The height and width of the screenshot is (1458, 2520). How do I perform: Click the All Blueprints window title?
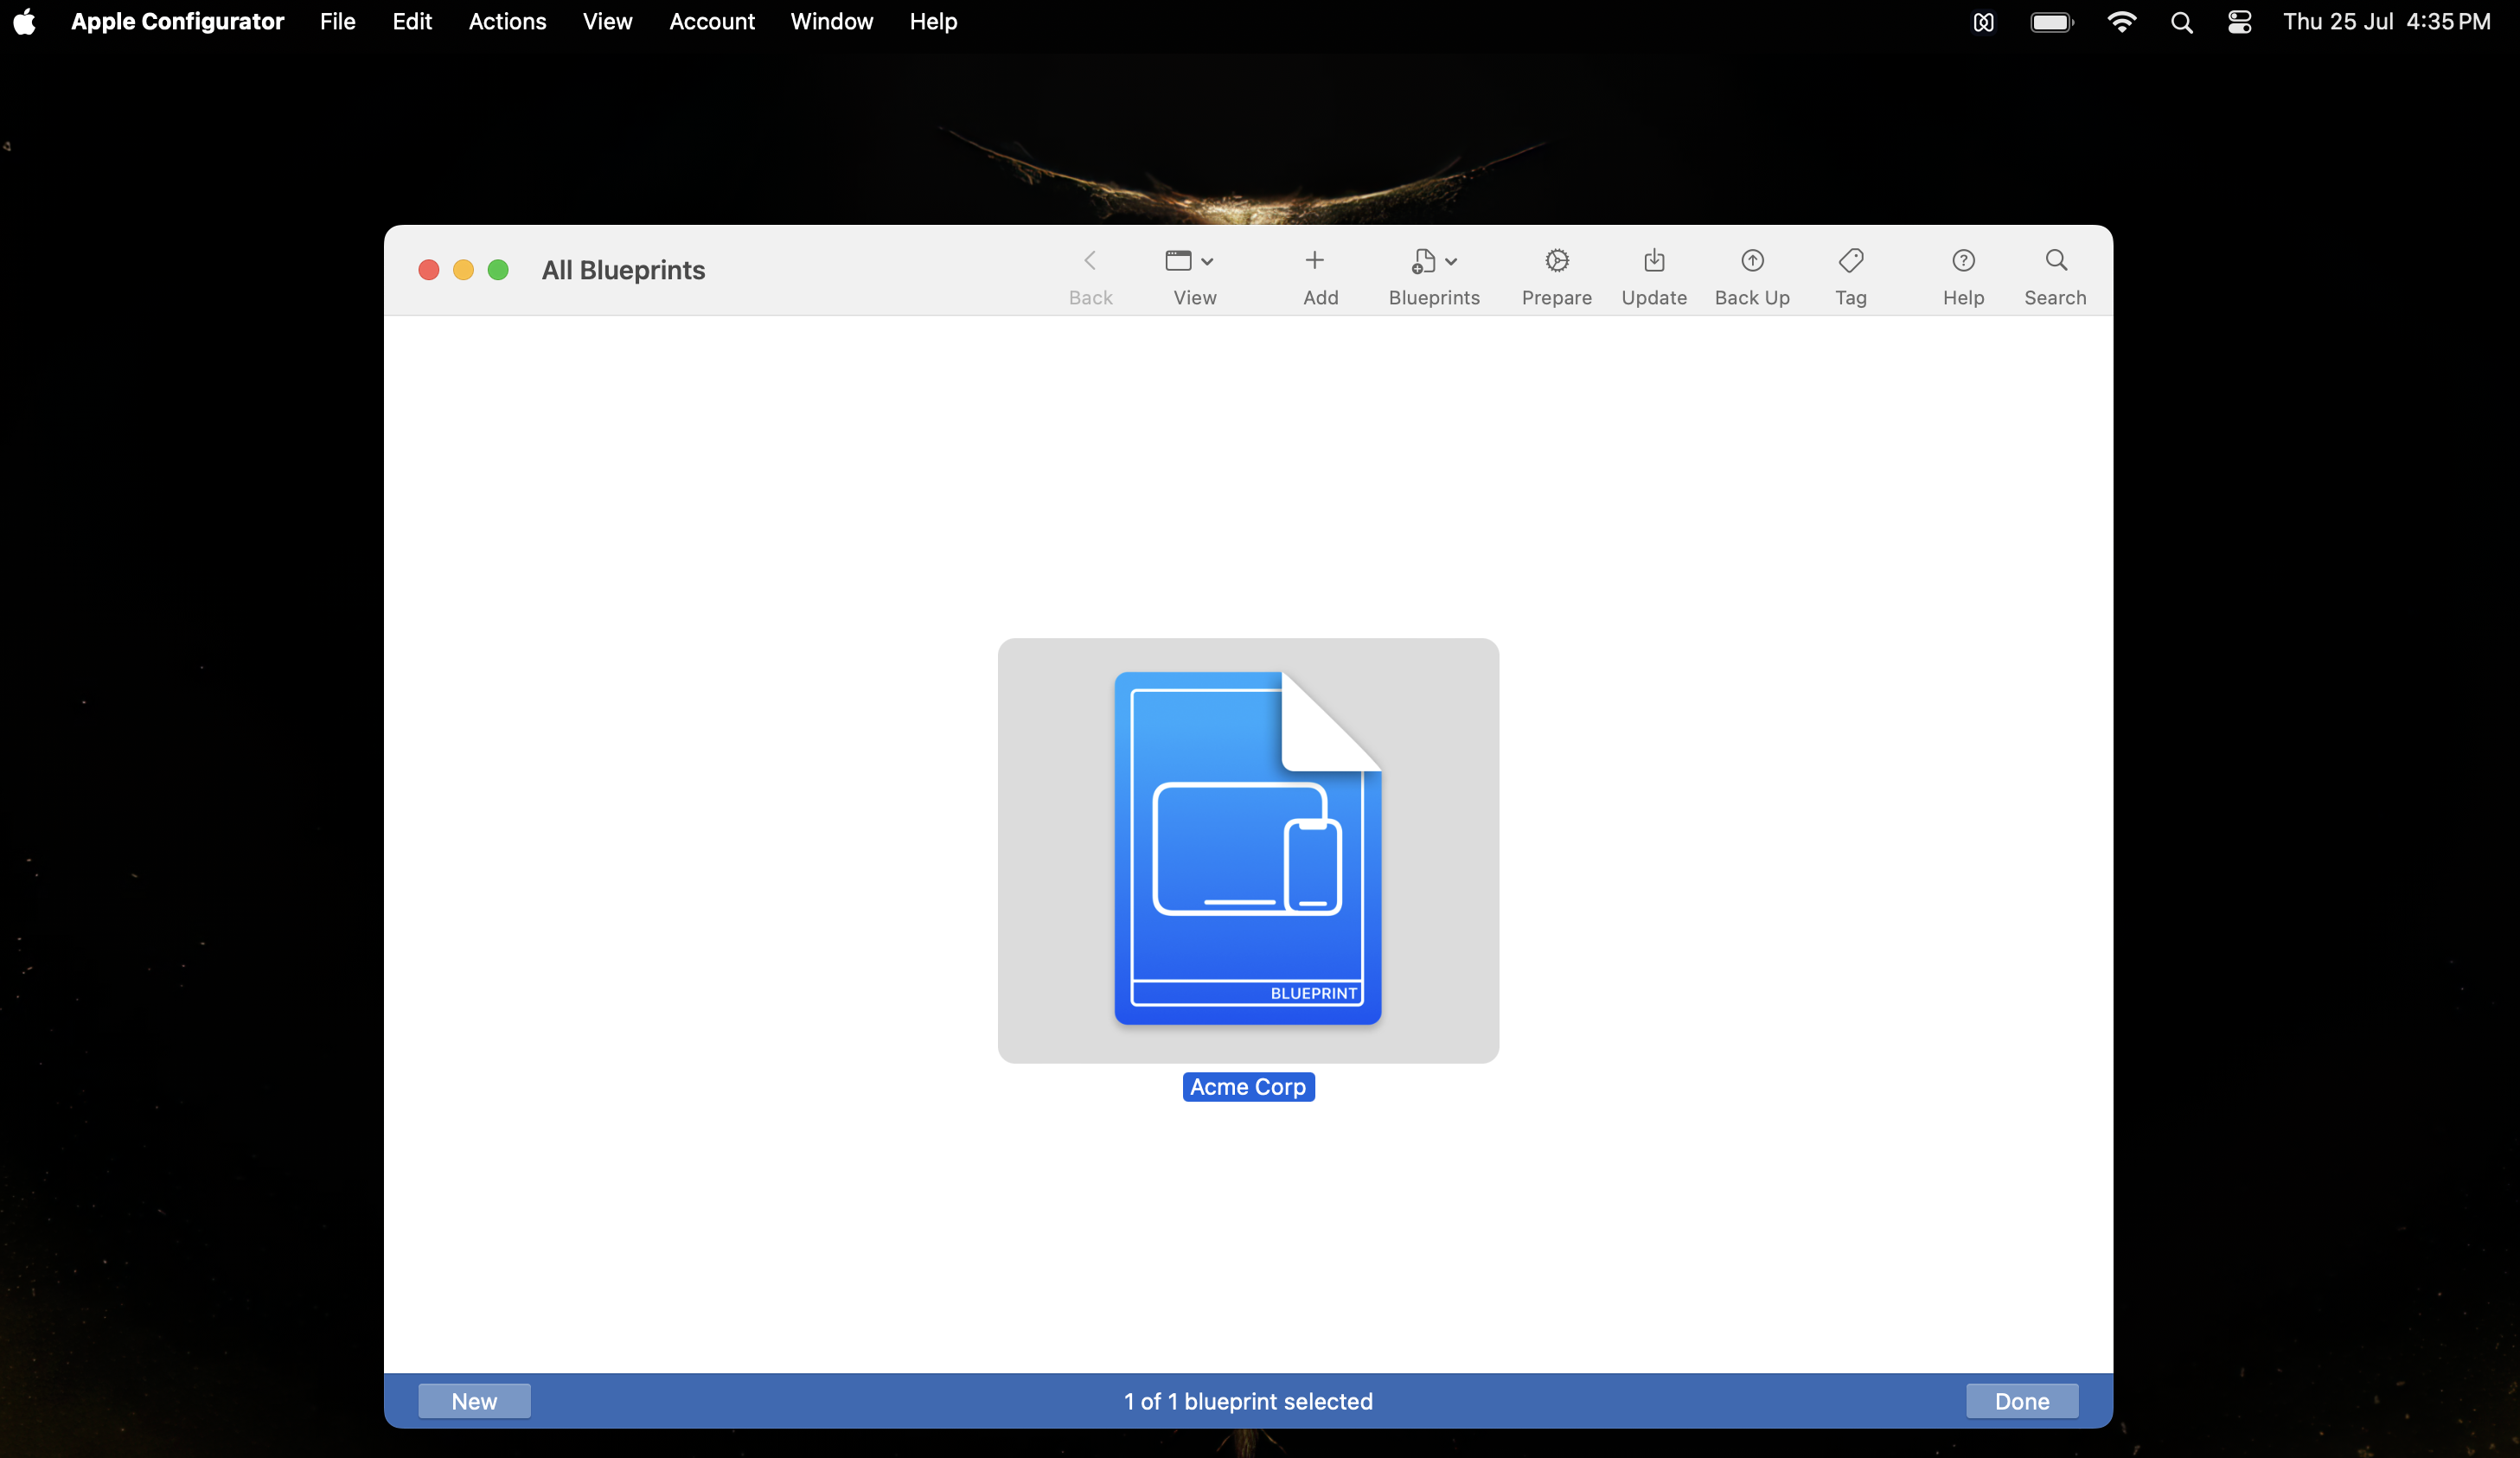(x=623, y=270)
